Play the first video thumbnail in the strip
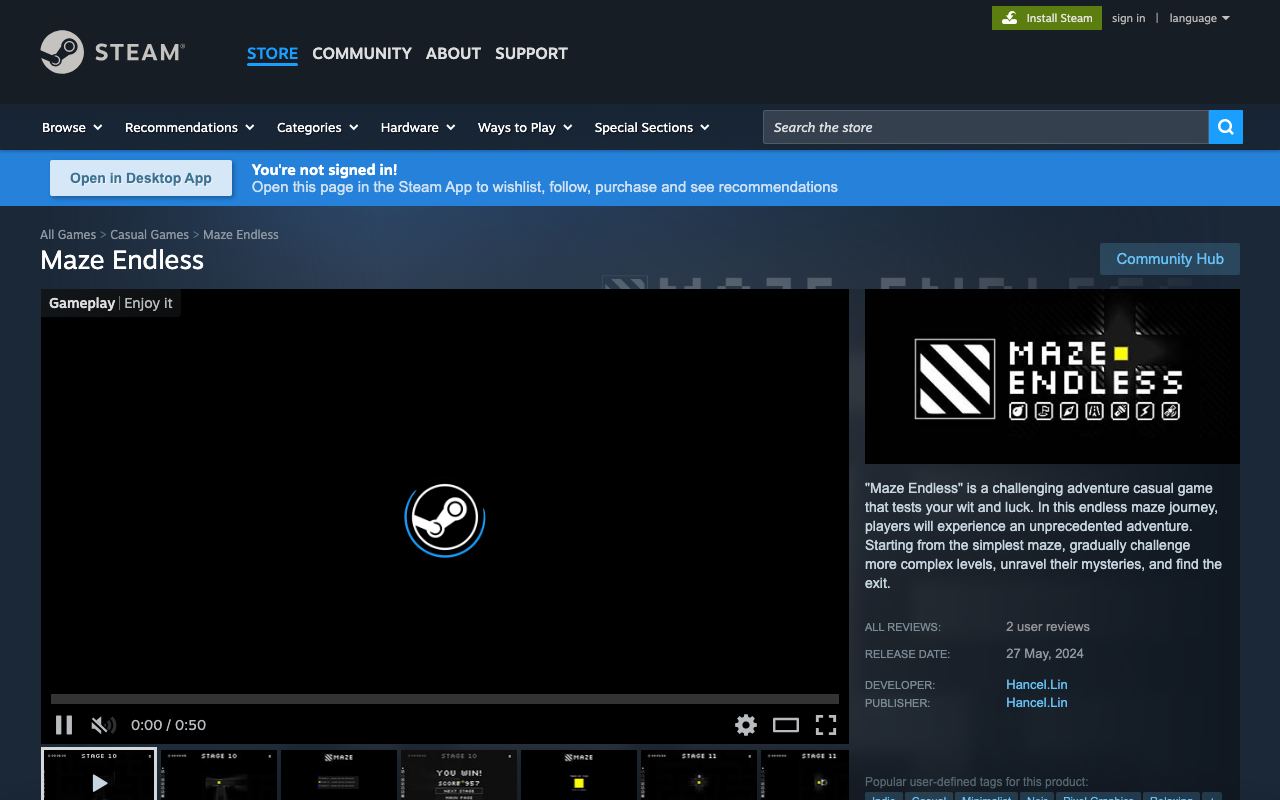The image size is (1280, 800). tap(99, 774)
